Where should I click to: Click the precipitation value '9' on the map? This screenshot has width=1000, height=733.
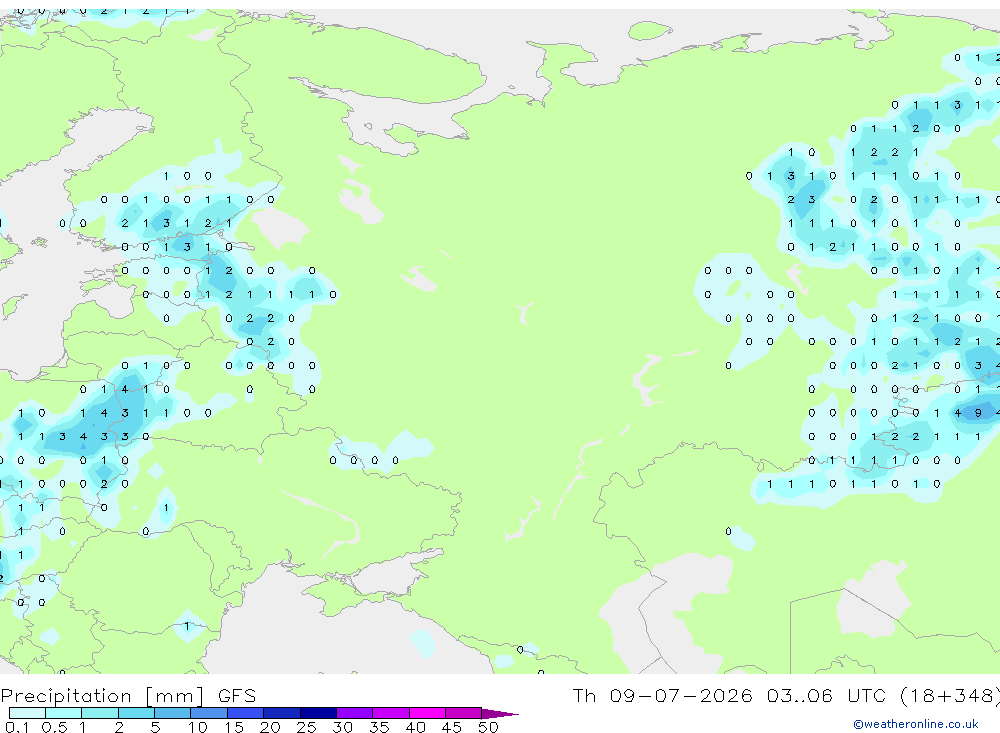point(978,413)
